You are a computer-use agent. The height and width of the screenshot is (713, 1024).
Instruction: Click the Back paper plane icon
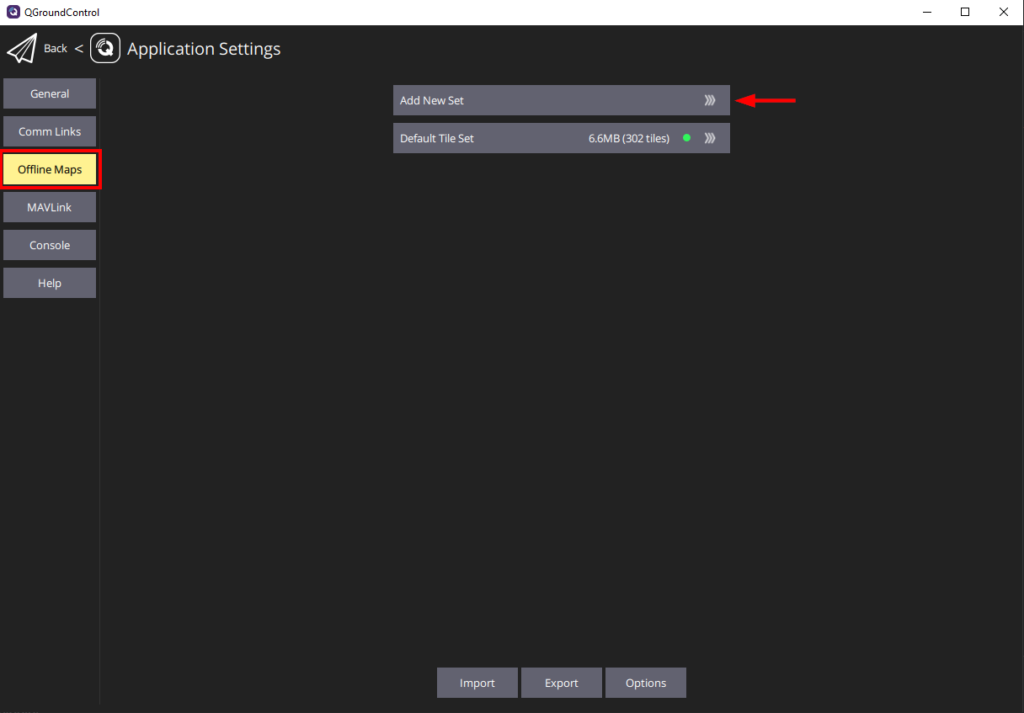pyautogui.click(x=22, y=47)
